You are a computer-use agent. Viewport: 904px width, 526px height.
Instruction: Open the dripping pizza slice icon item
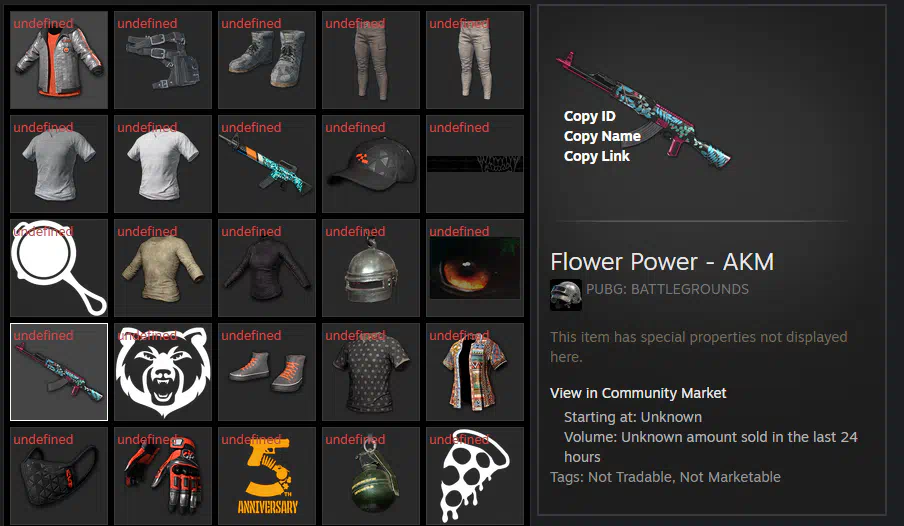[475, 476]
